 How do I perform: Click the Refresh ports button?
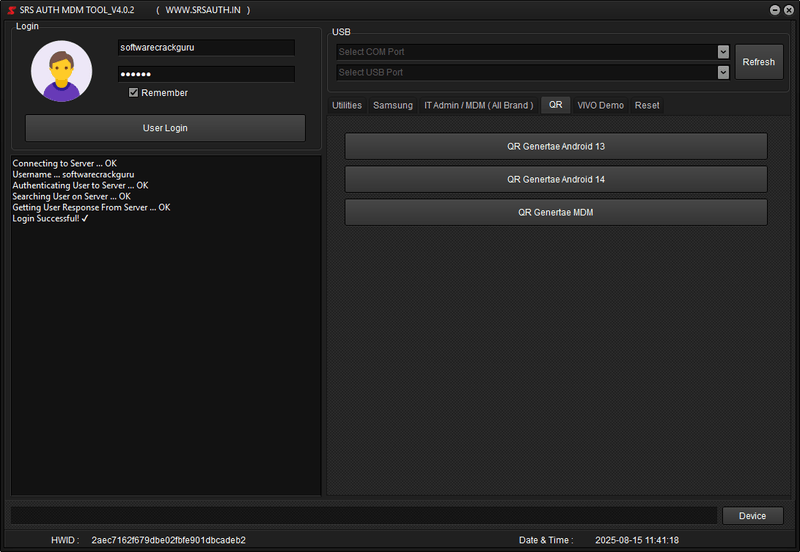758,62
